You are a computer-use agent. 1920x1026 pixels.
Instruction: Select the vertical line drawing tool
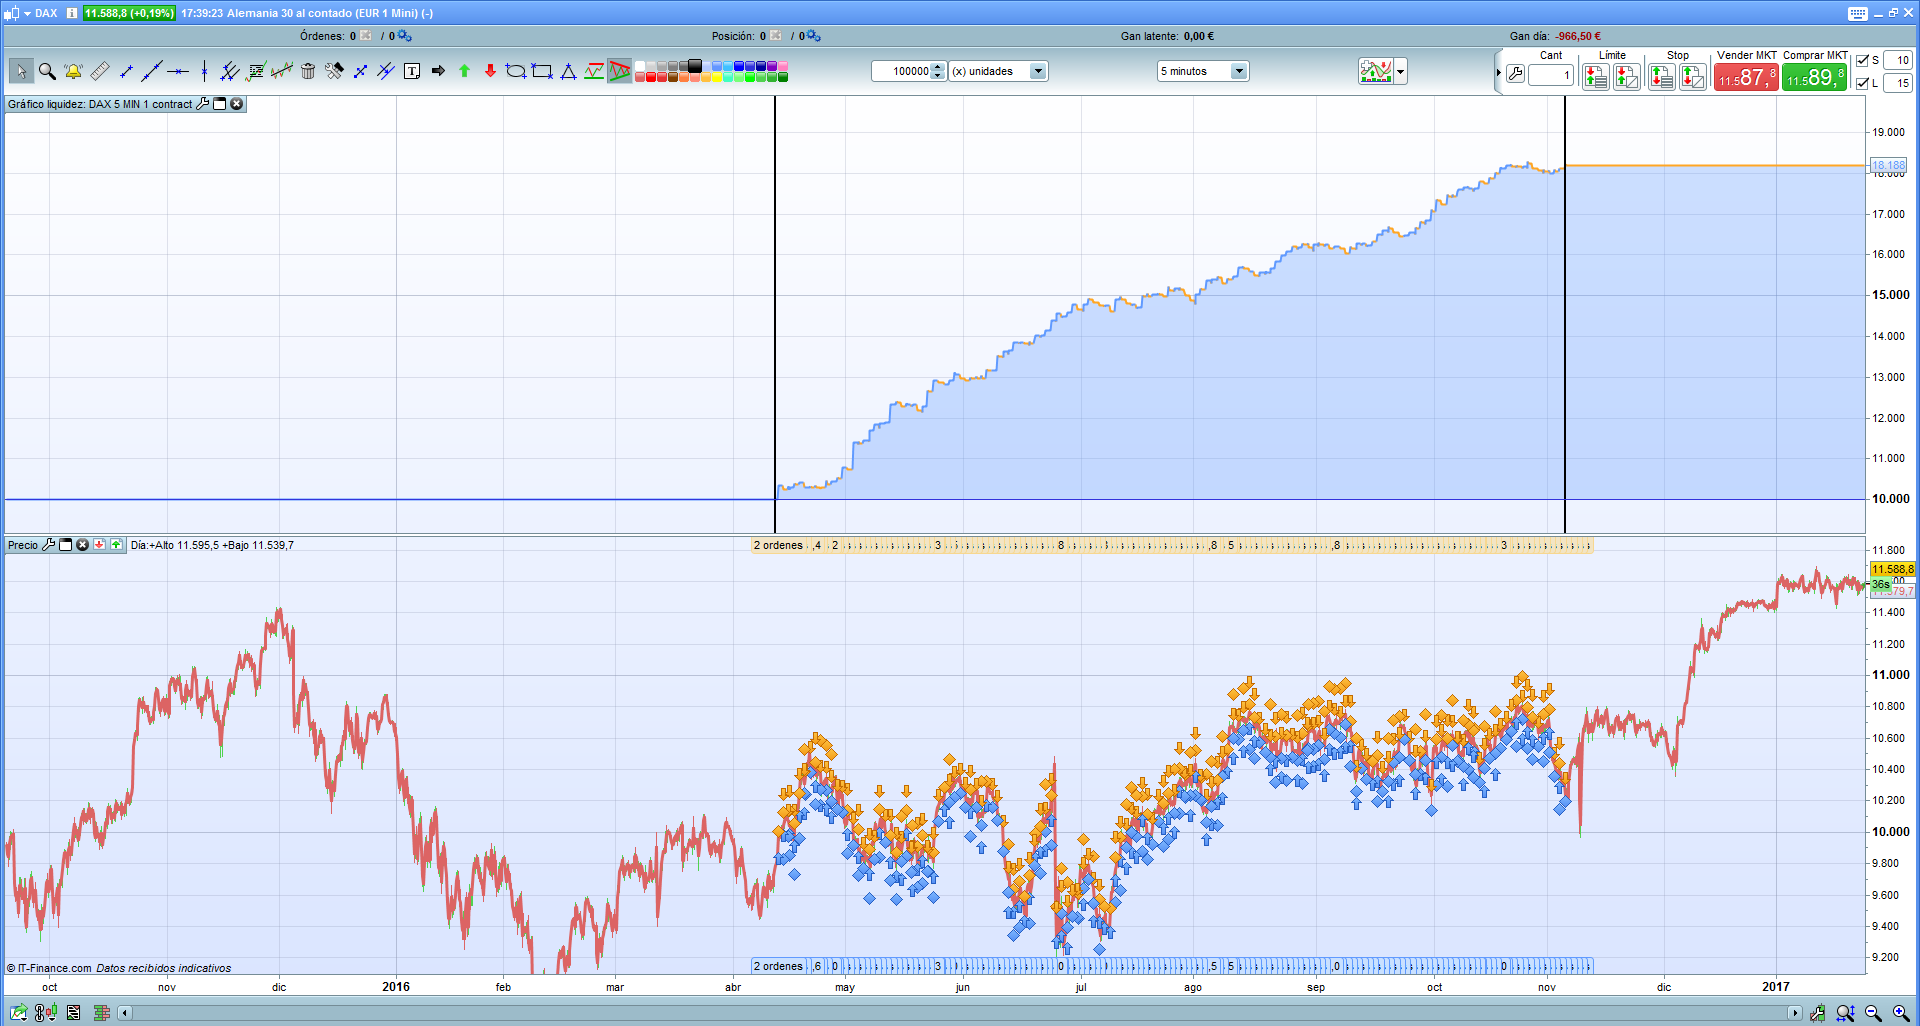(204, 71)
